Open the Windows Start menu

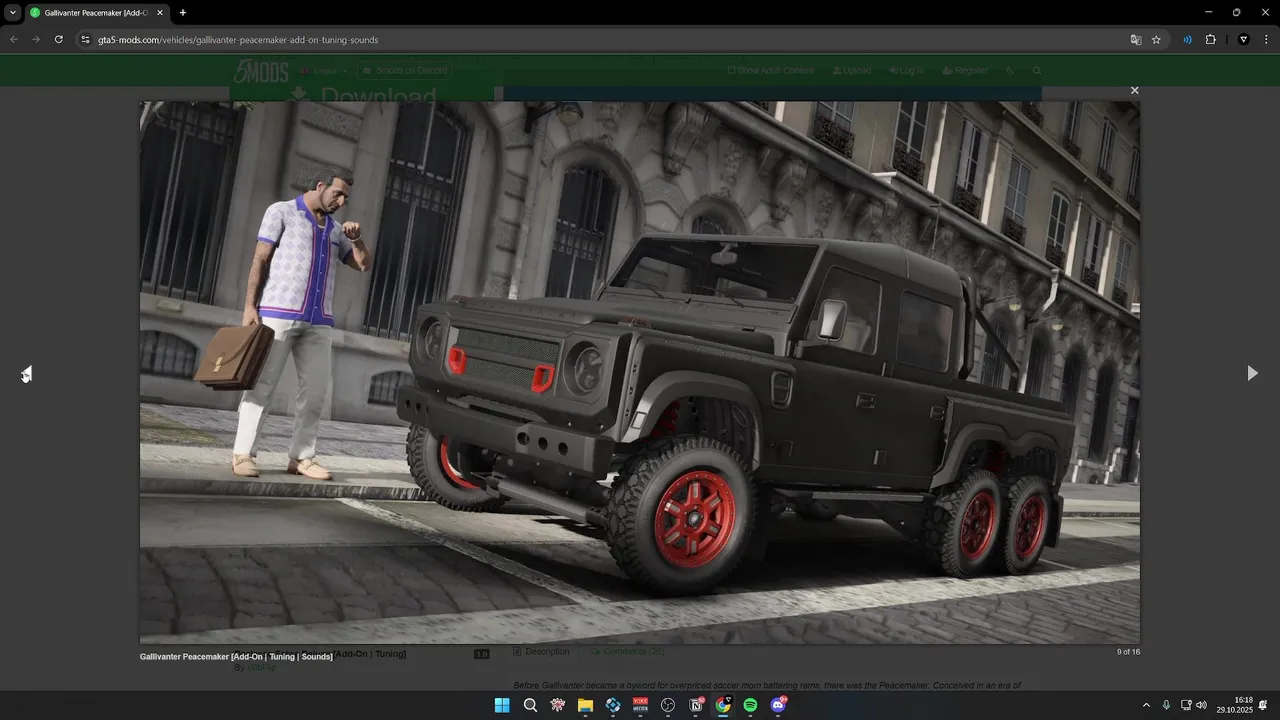point(502,705)
